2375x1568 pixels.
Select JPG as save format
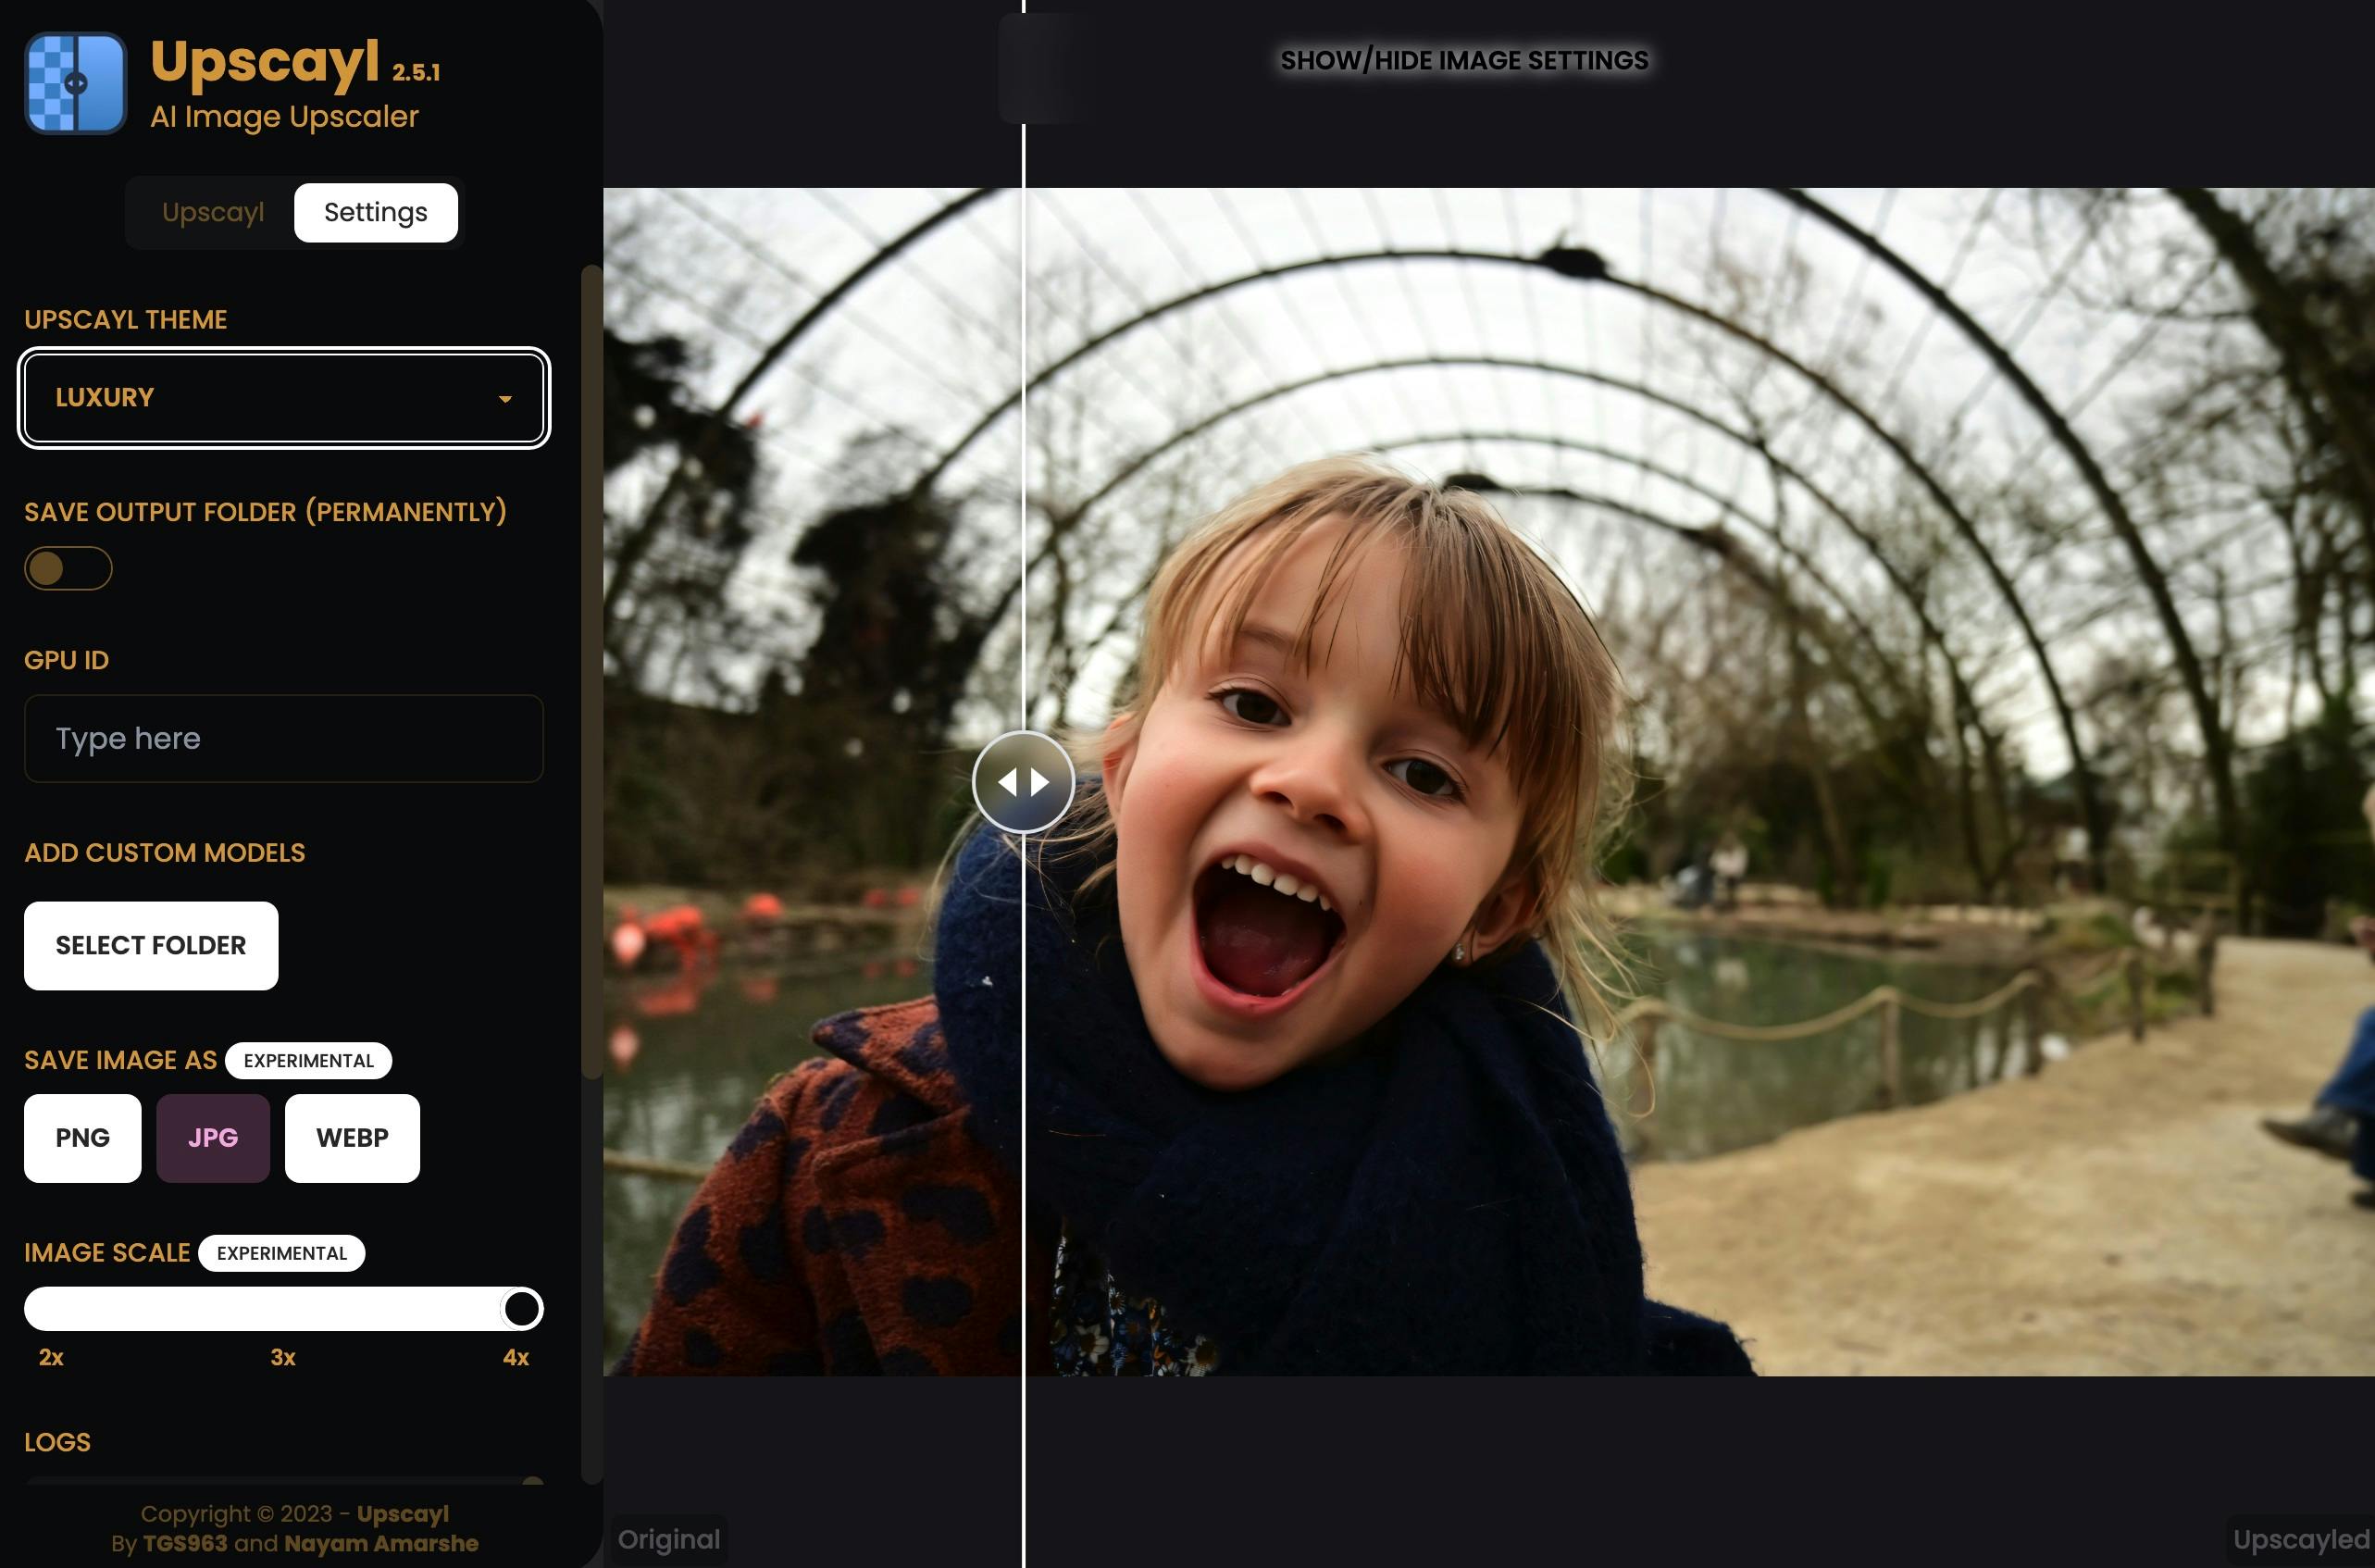(x=213, y=1138)
